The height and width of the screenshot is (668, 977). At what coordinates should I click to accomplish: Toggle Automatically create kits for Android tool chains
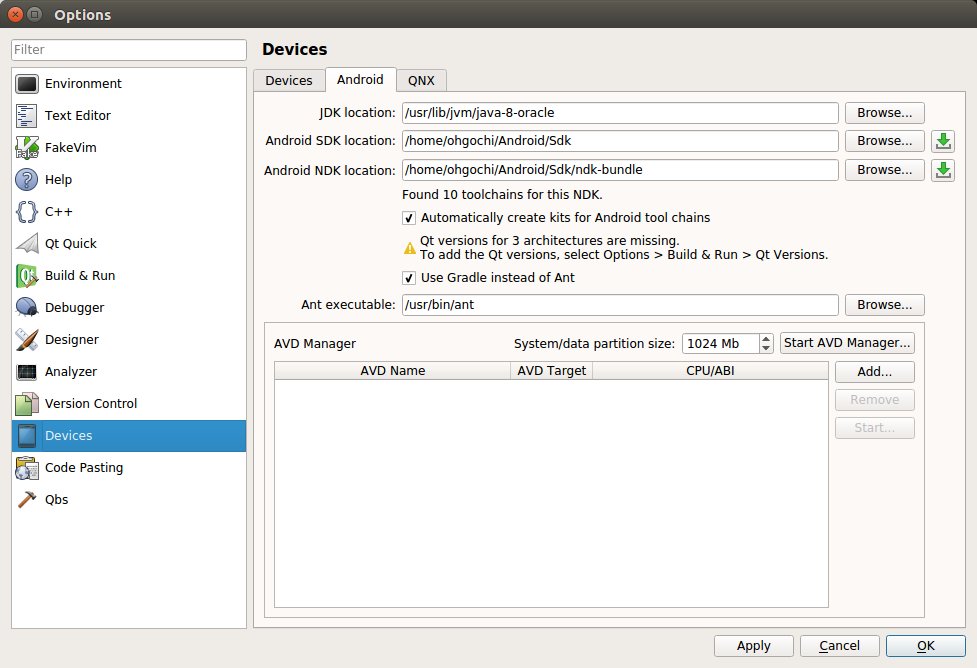pyautogui.click(x=409, y=217)
